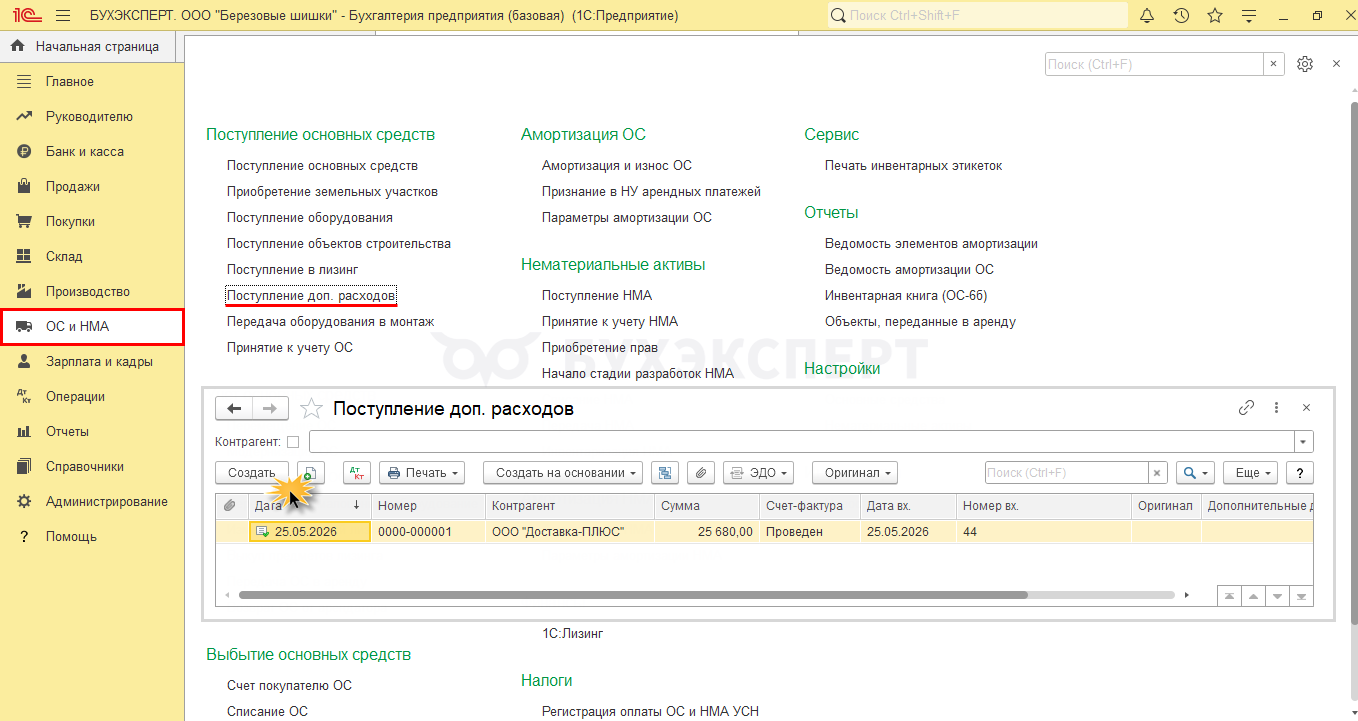Open the Склад section in the sidebar
The image size is (1358, 721).
pyautogui.click(x=92, y=257)
